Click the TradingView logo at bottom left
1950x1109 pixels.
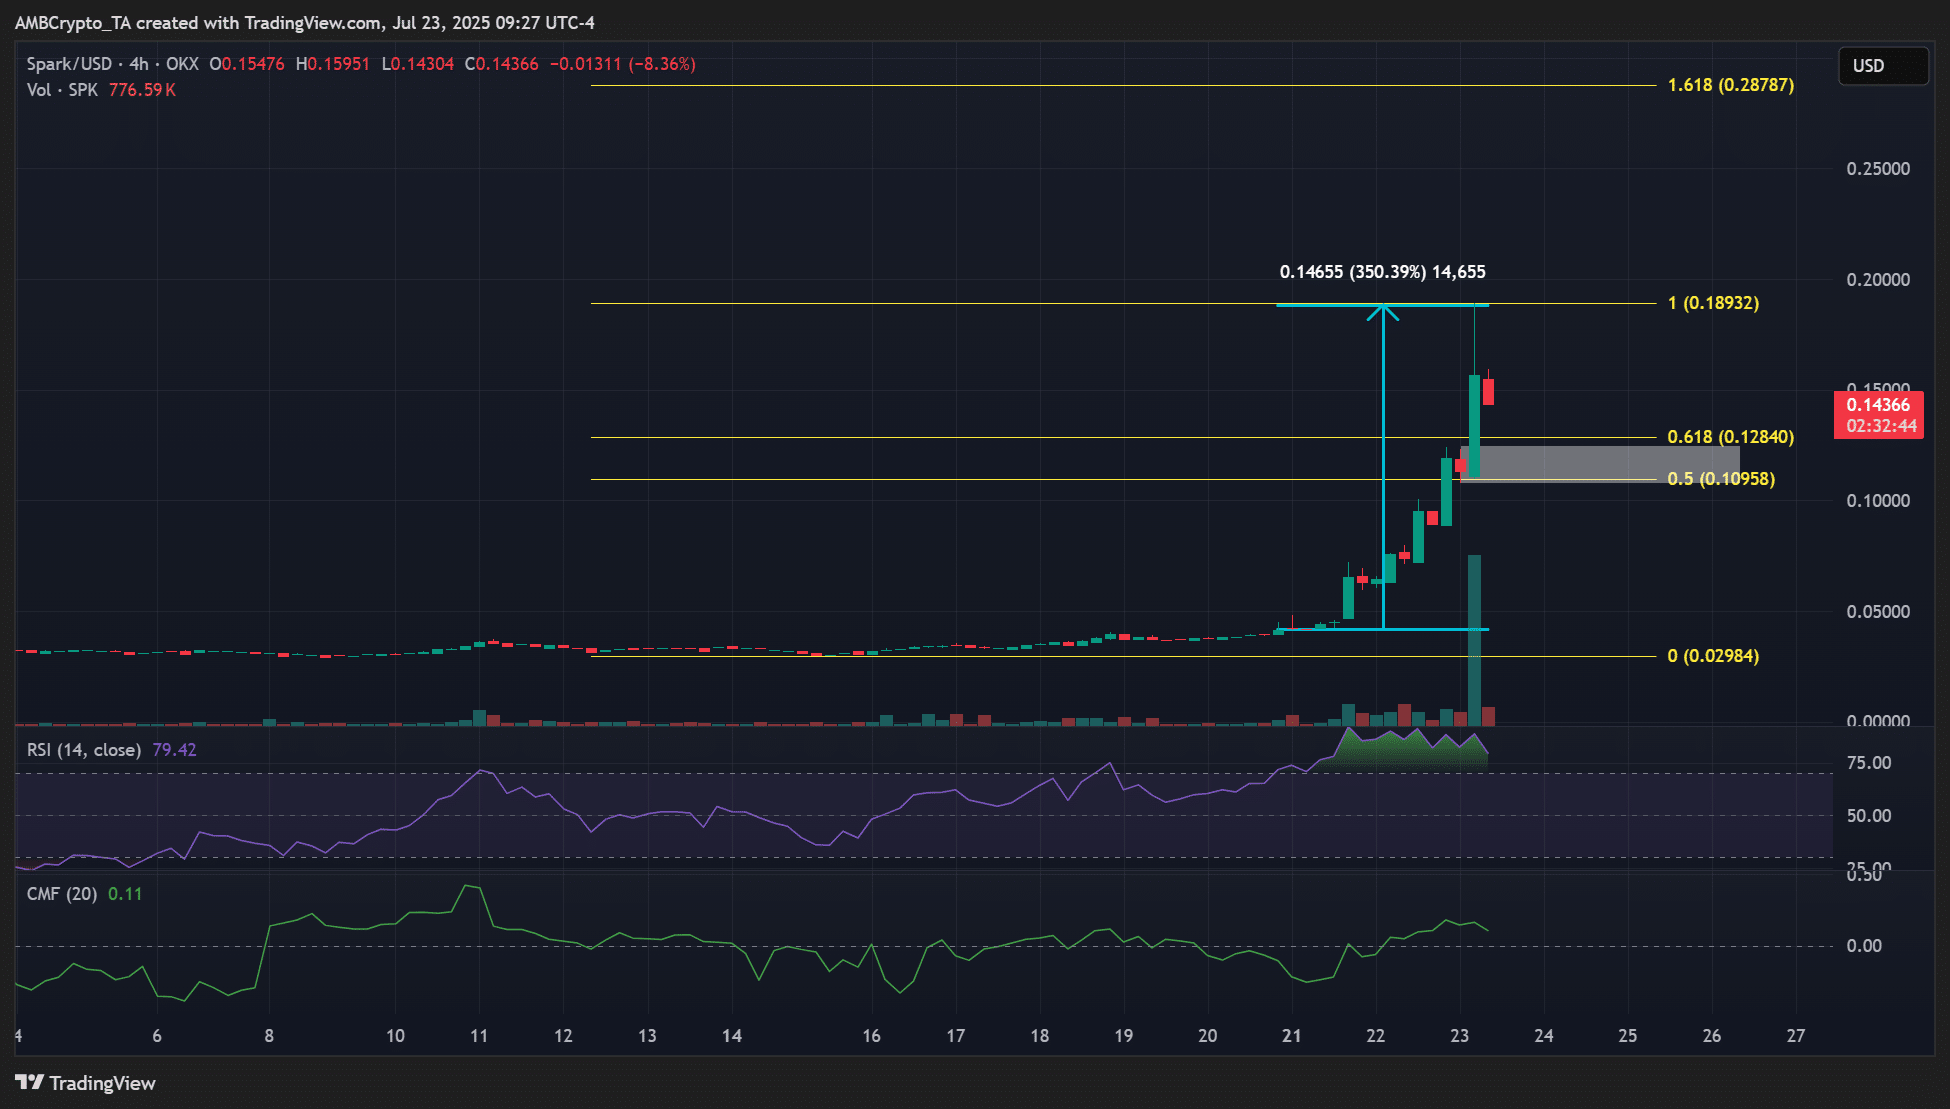point(86,1083)
